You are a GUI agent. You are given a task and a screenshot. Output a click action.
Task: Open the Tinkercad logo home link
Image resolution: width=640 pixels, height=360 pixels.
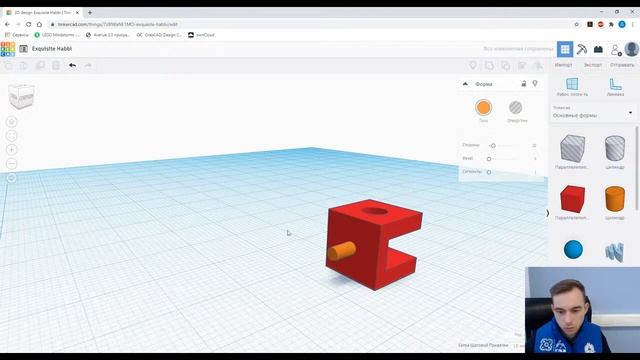pos(8,49)
